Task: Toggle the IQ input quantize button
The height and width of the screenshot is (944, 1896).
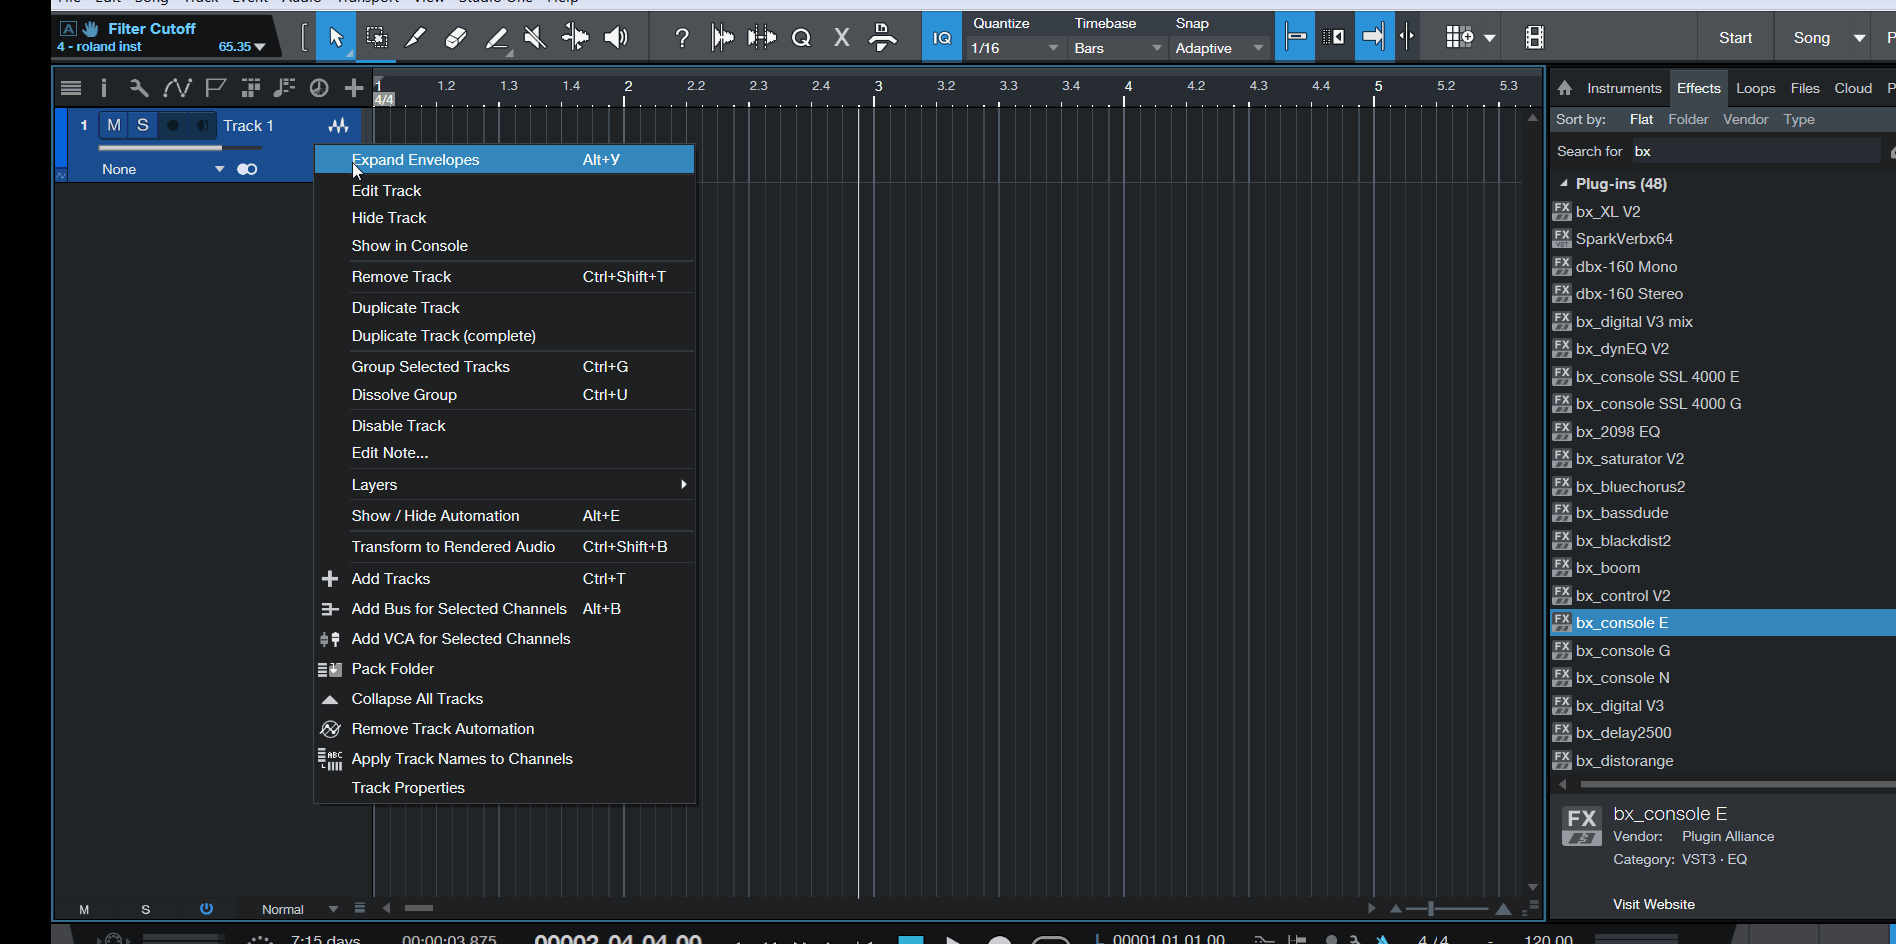Action: [x=941, y=38]
